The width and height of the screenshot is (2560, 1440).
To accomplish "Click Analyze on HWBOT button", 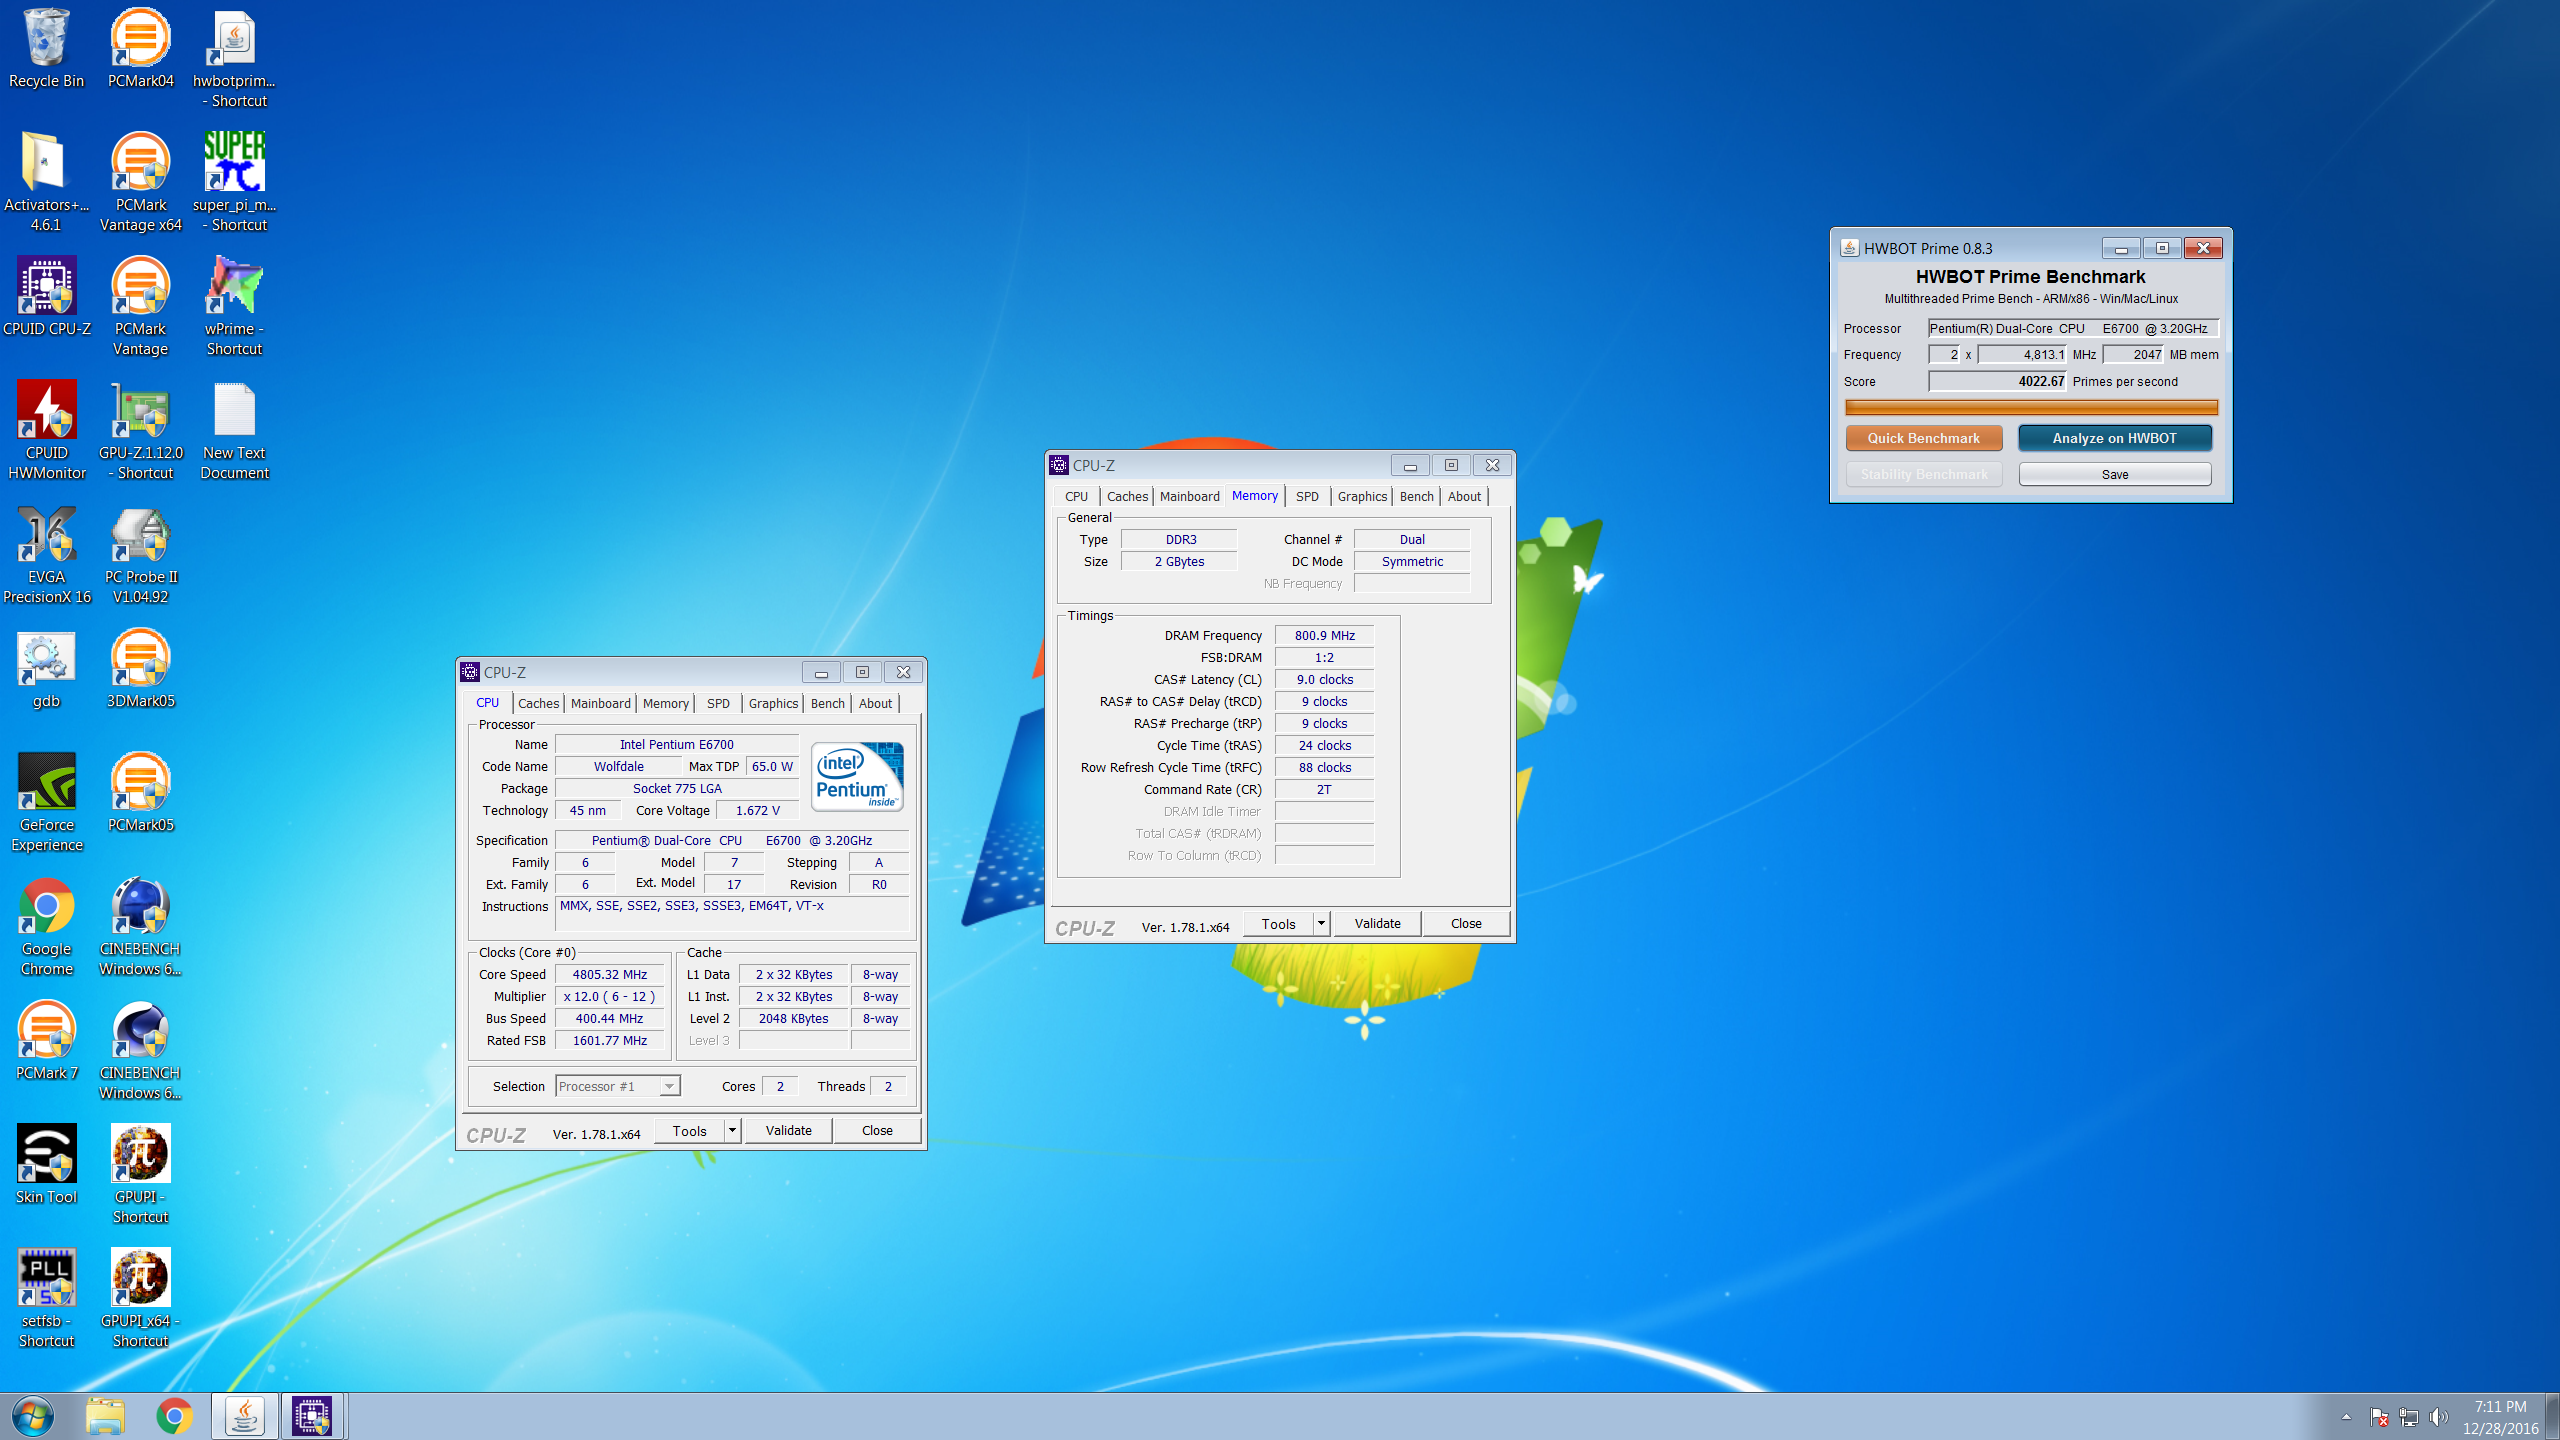I will (x=2114, y=438).
